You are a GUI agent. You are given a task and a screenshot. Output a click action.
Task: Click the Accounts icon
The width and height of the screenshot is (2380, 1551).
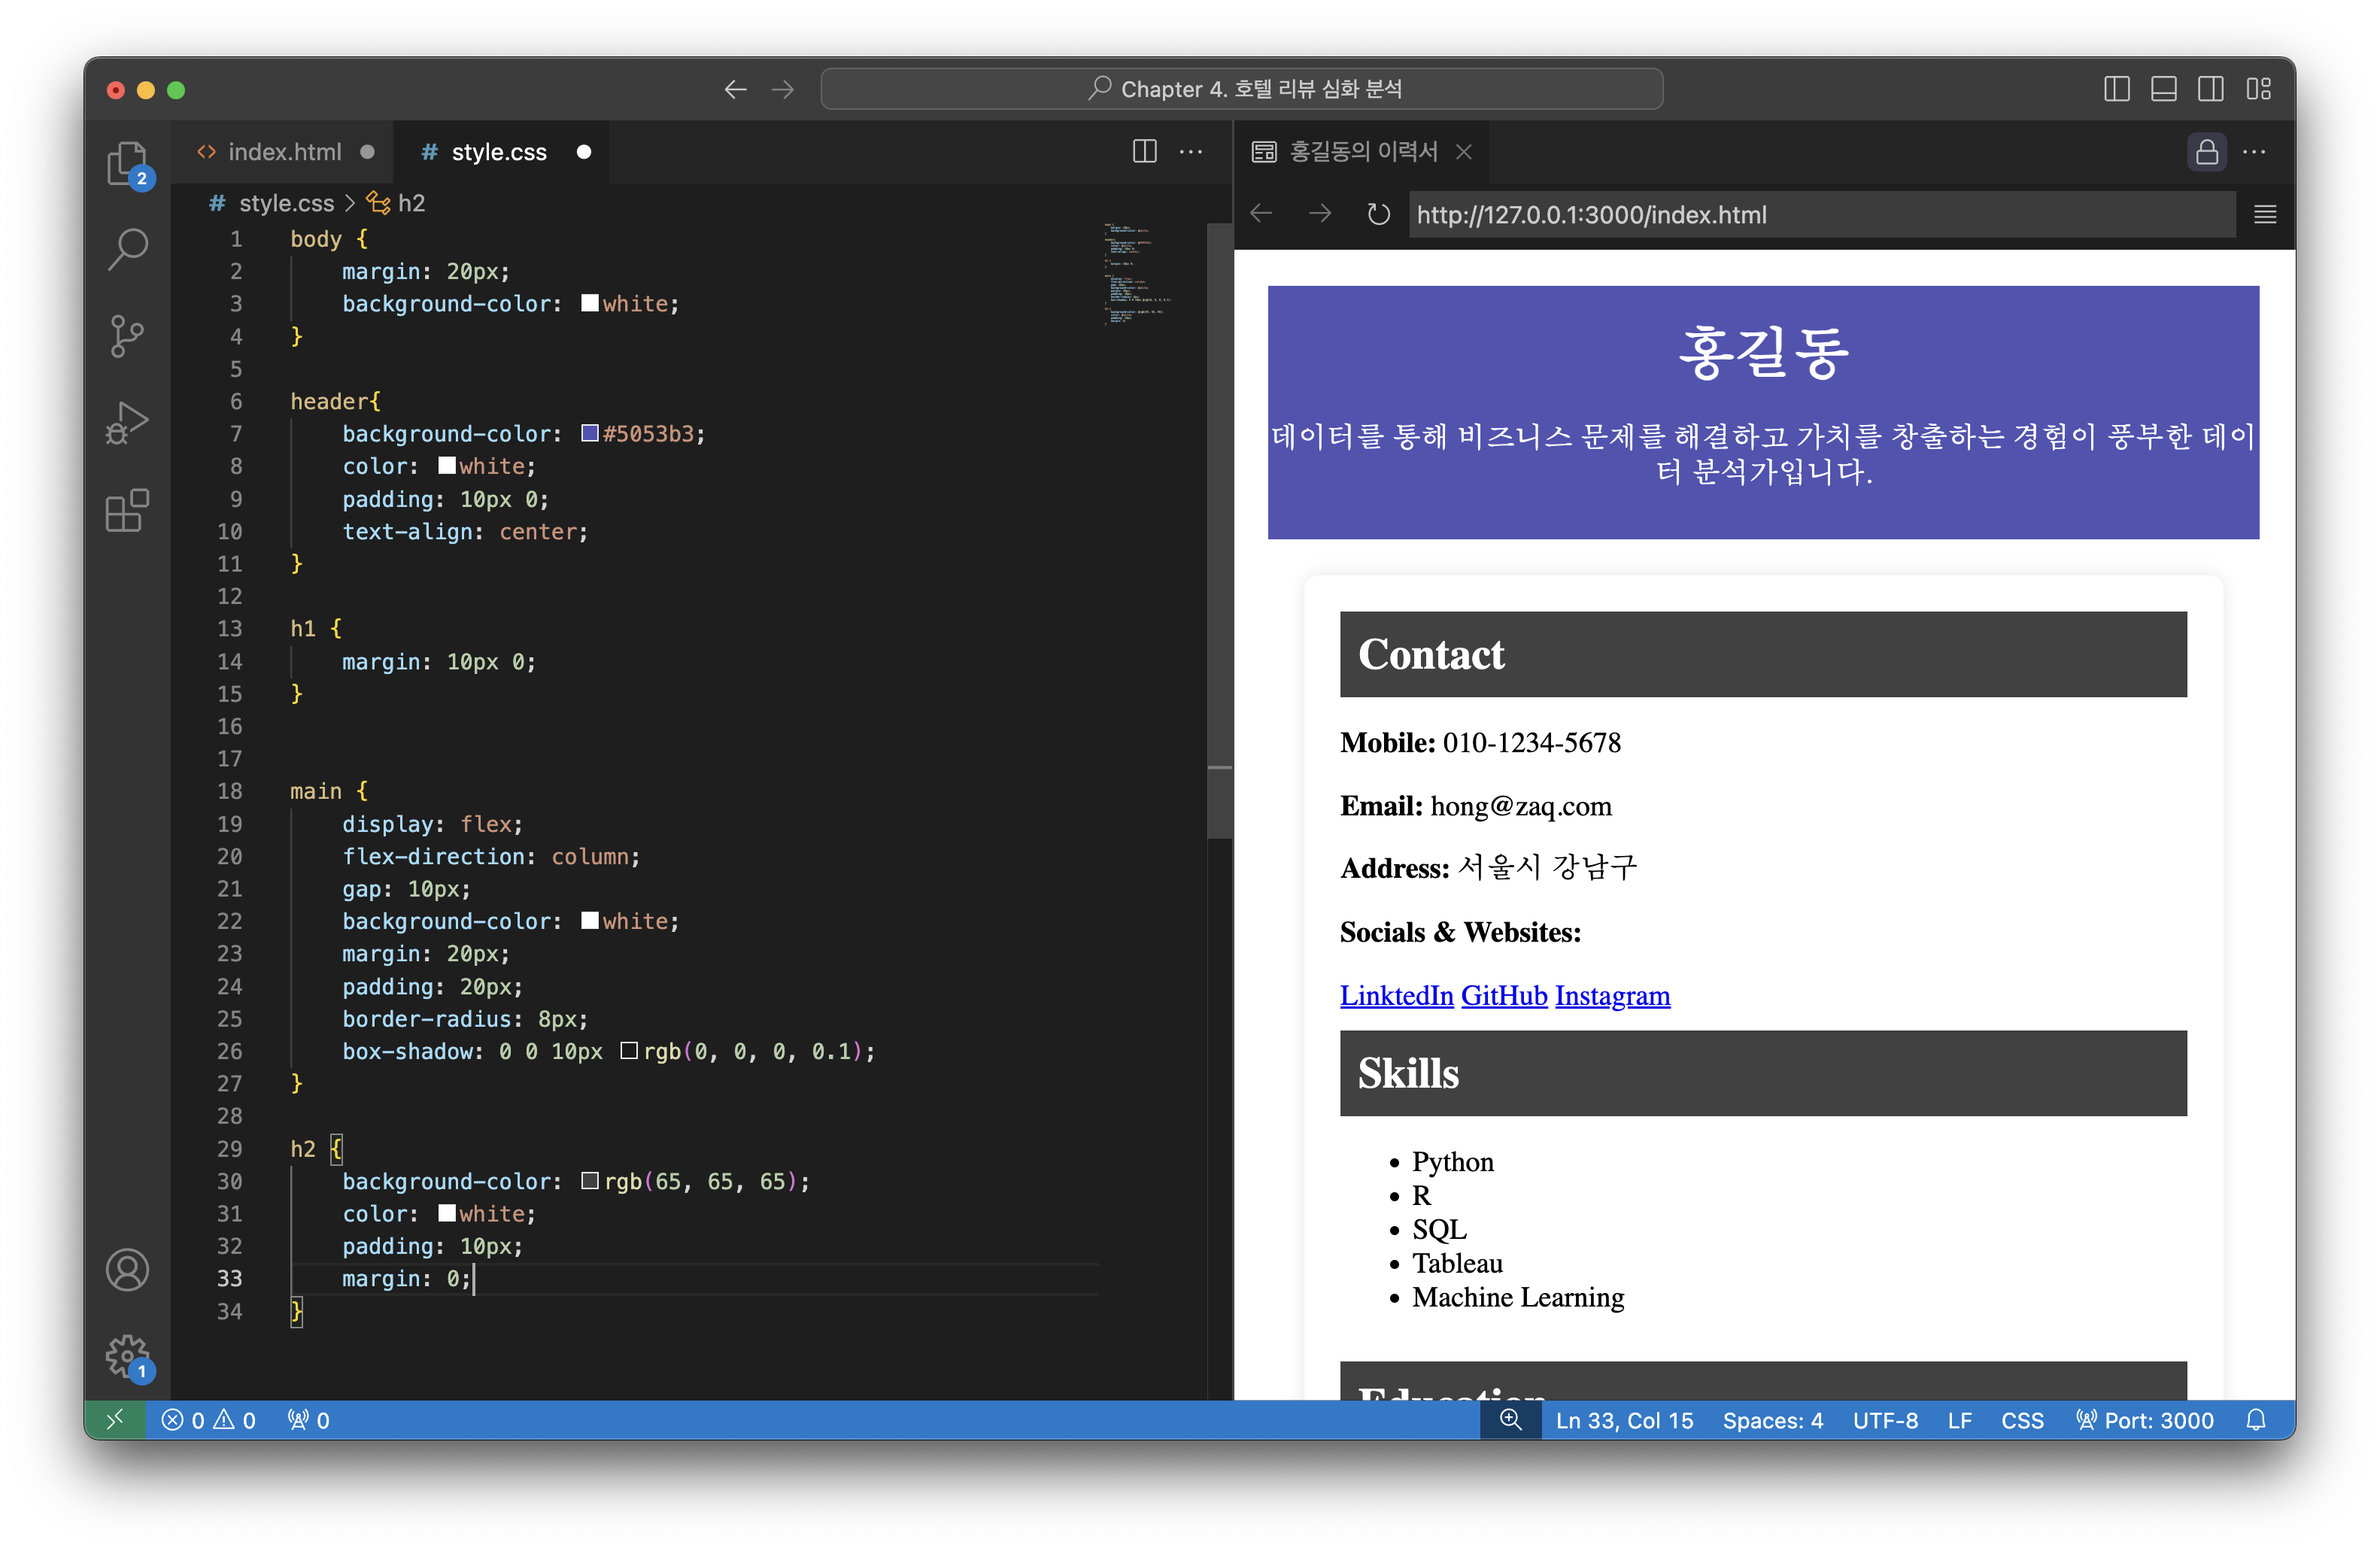[x=127, y=1270]
